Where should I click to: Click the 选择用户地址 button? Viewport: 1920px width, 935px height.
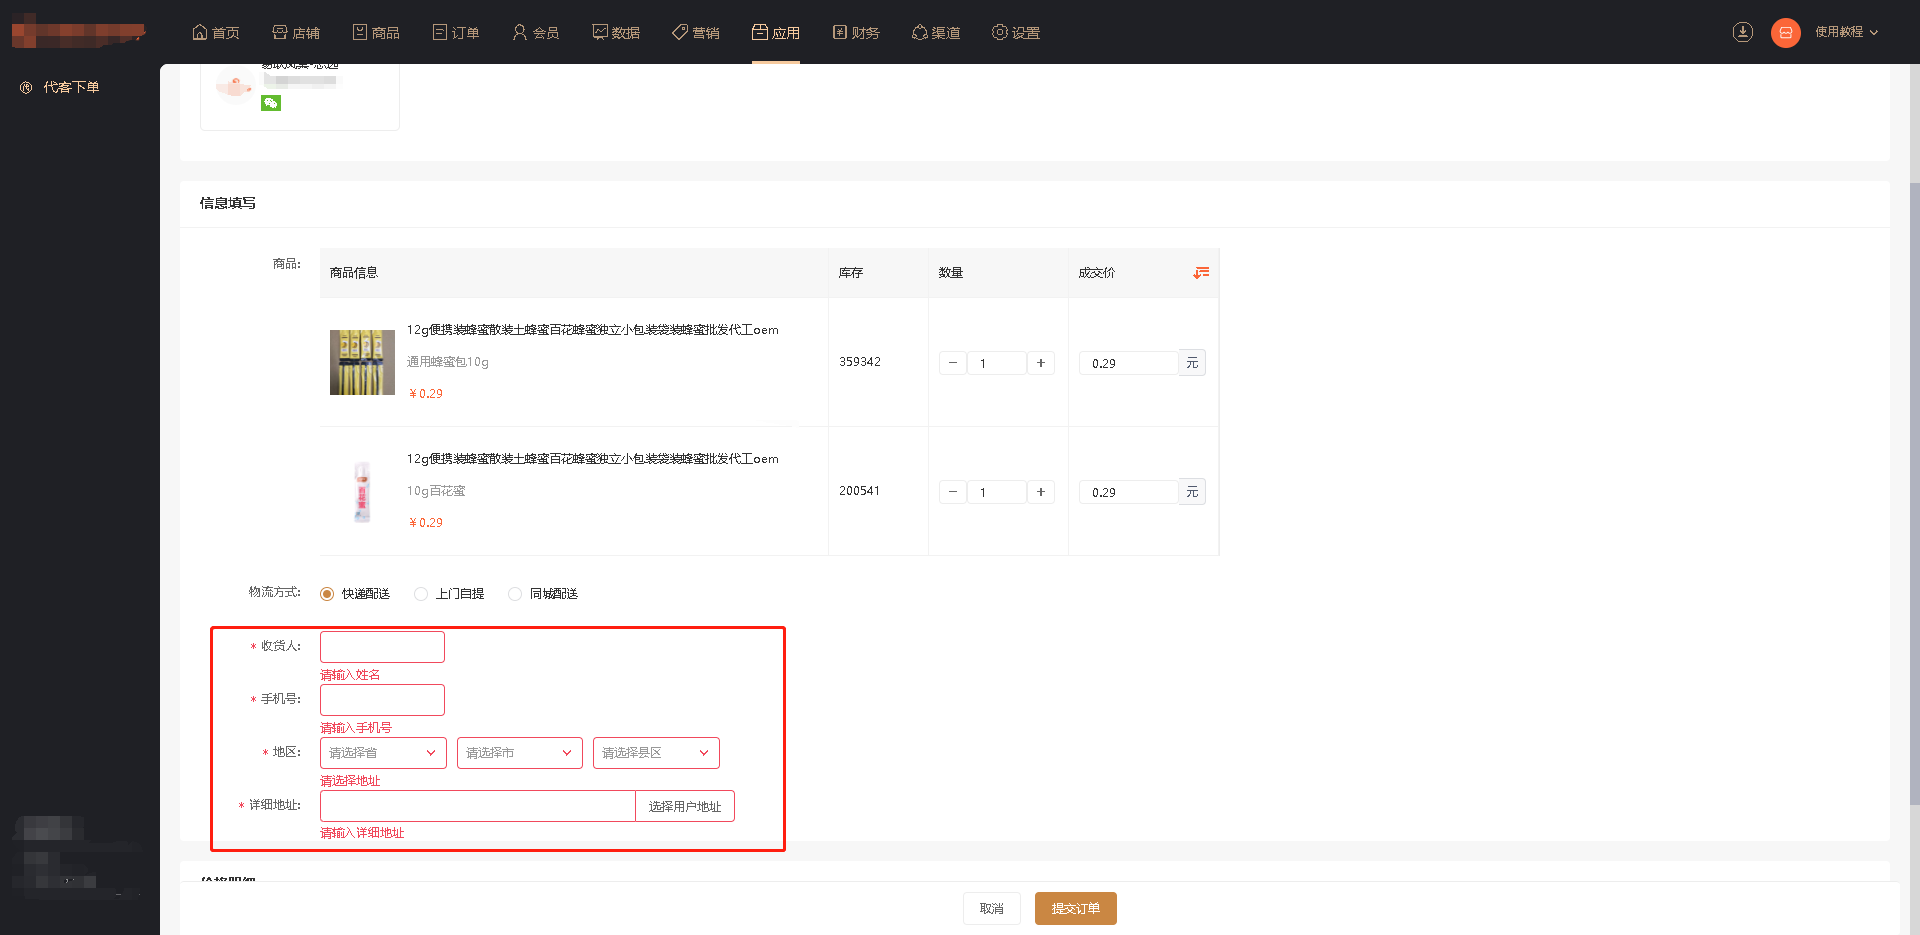pyautogui.click(x=685, y=807)
